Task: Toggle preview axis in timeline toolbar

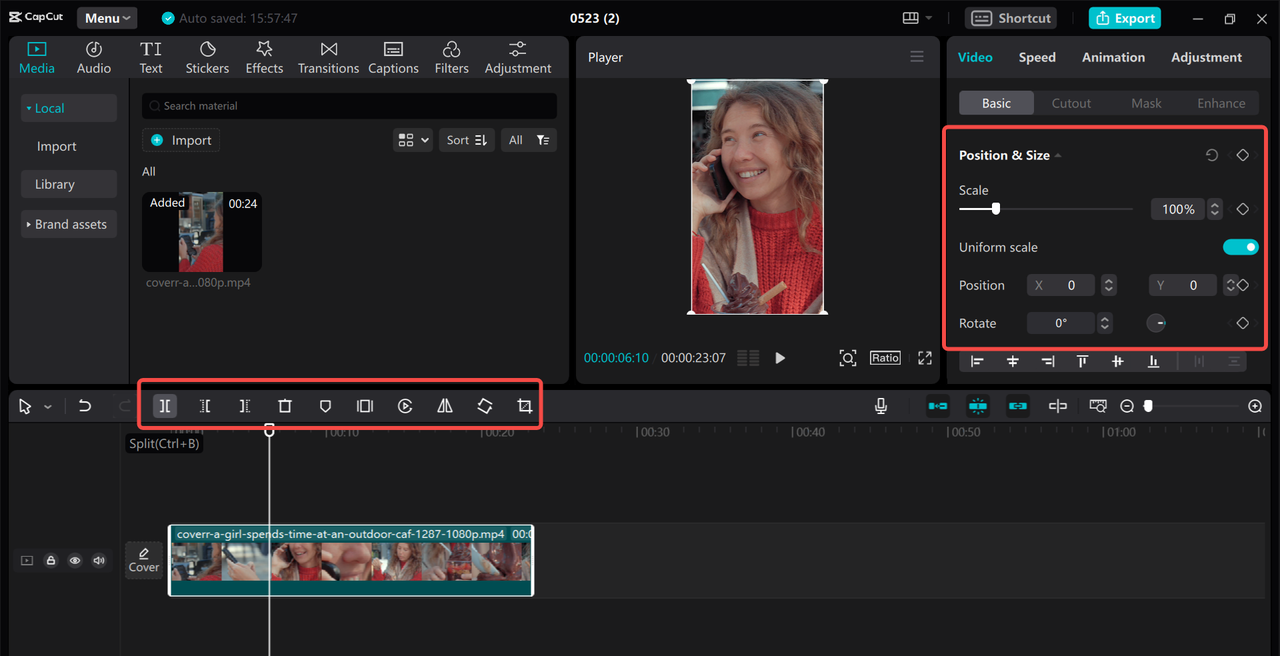Action: (1058, 406)
